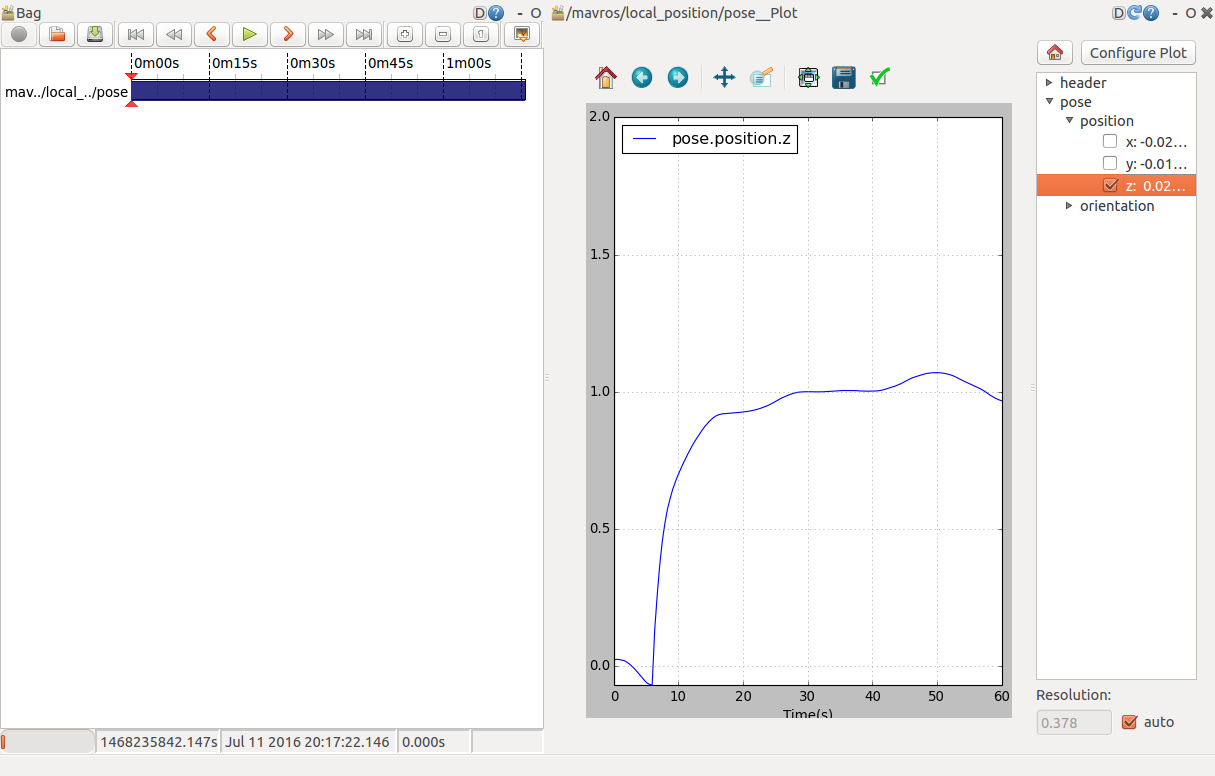Enable the x position checkbox
1215x776 pixels.
(x=1109, y=141)
